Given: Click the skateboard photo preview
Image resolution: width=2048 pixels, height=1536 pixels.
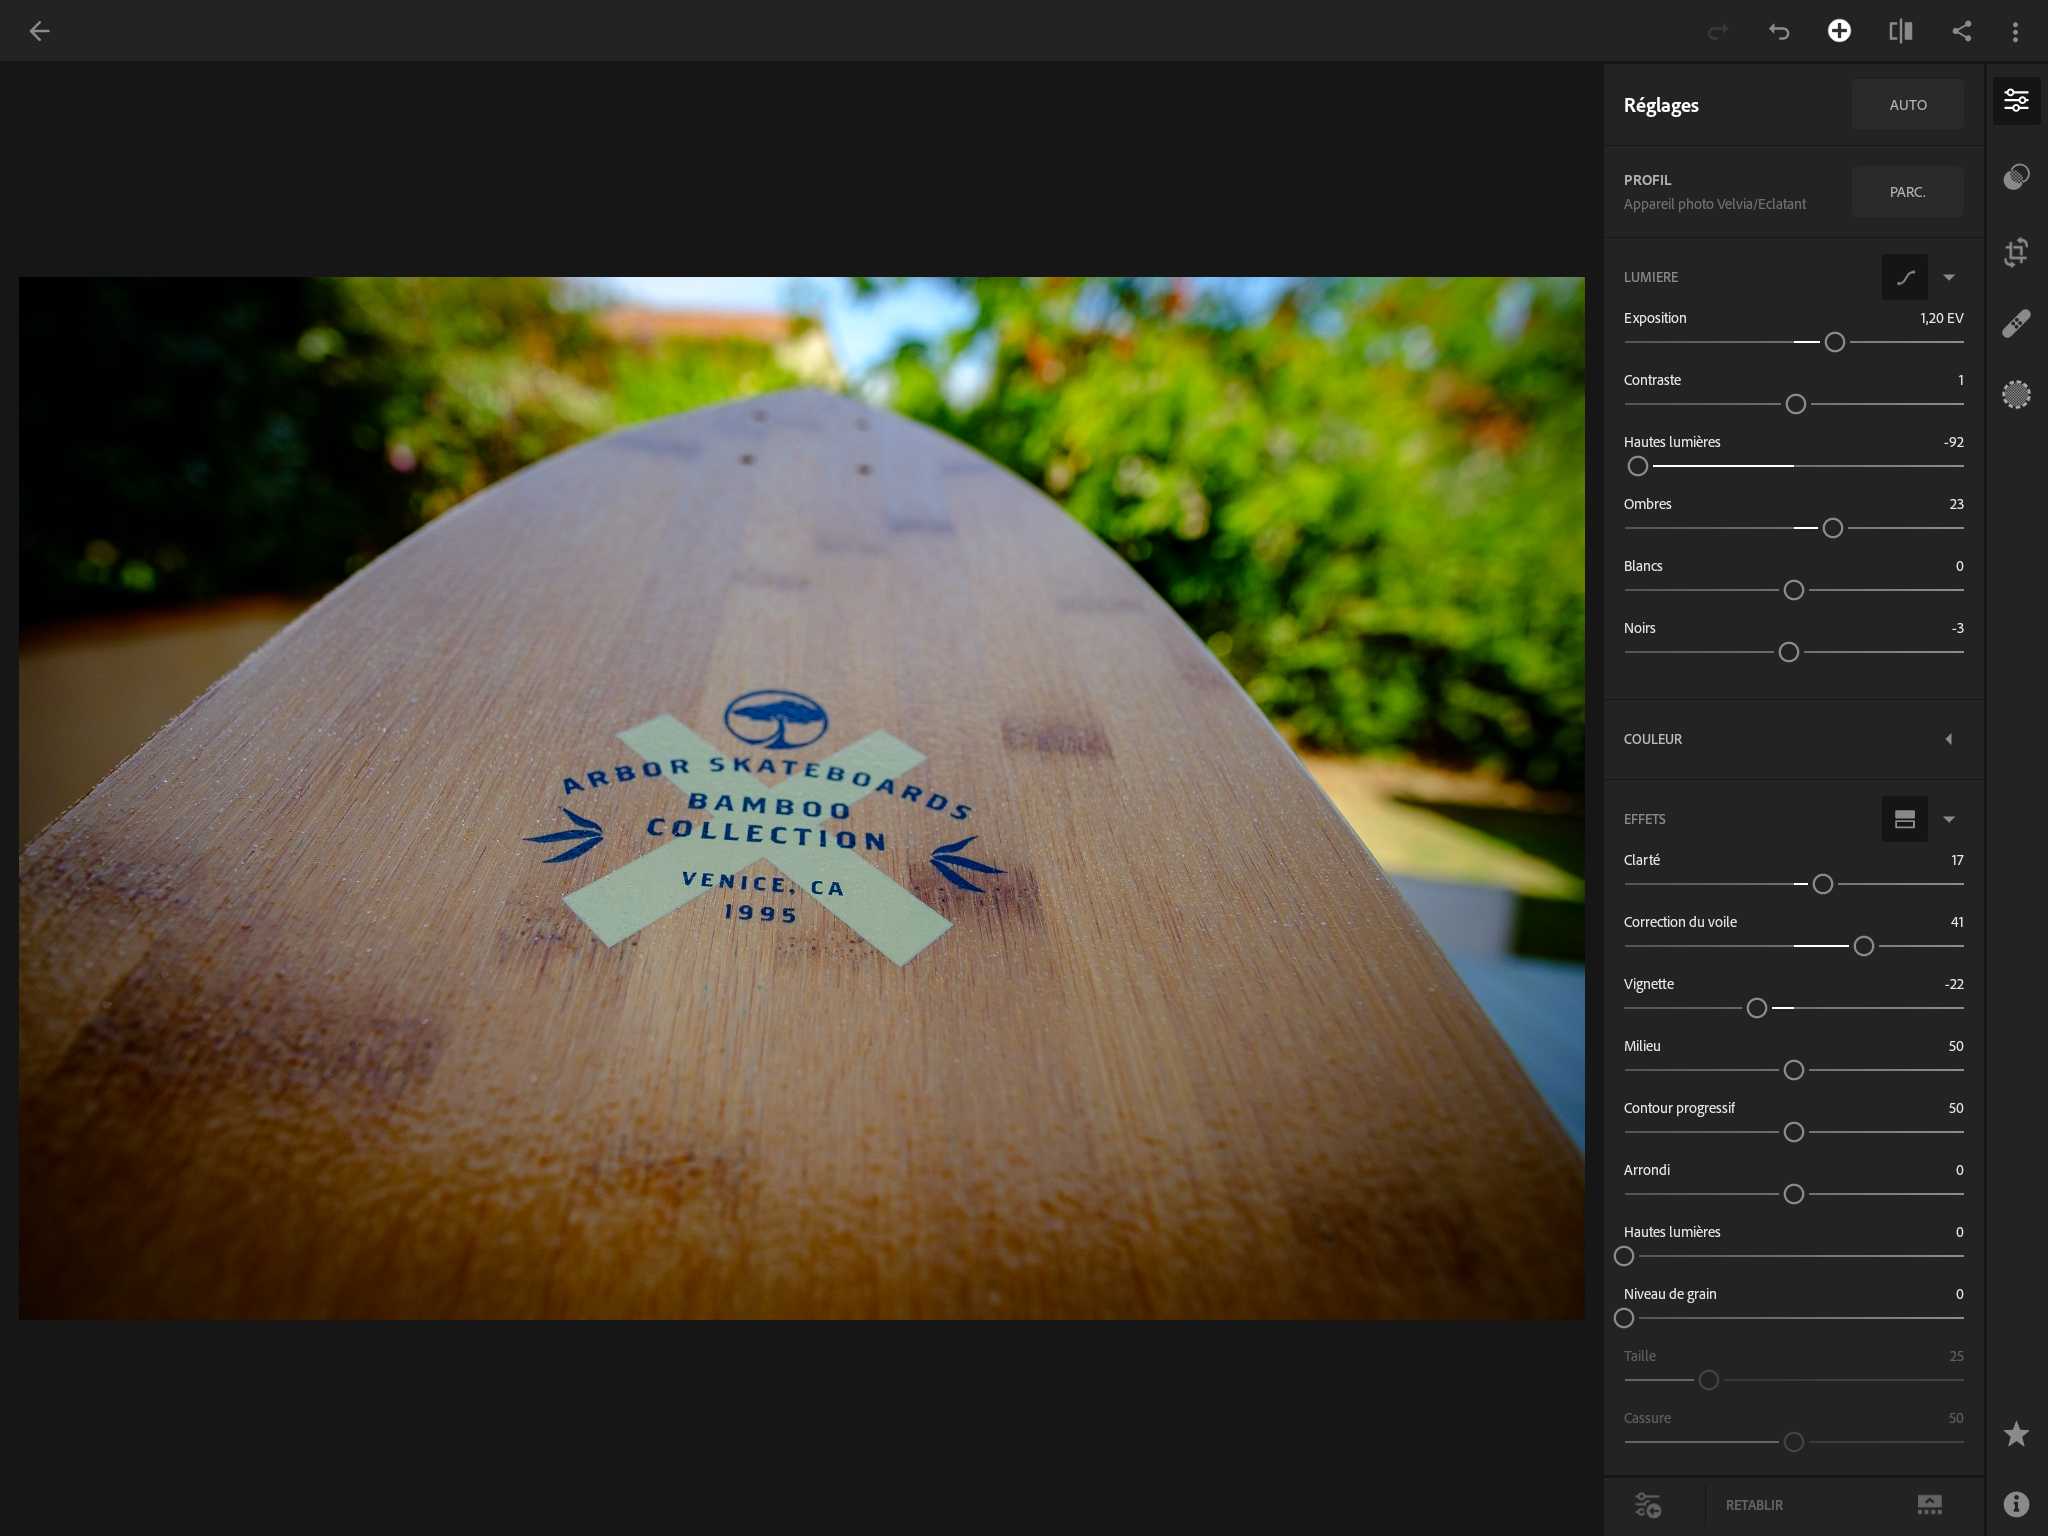Looking at the screenshot, I should pos(802,798).
